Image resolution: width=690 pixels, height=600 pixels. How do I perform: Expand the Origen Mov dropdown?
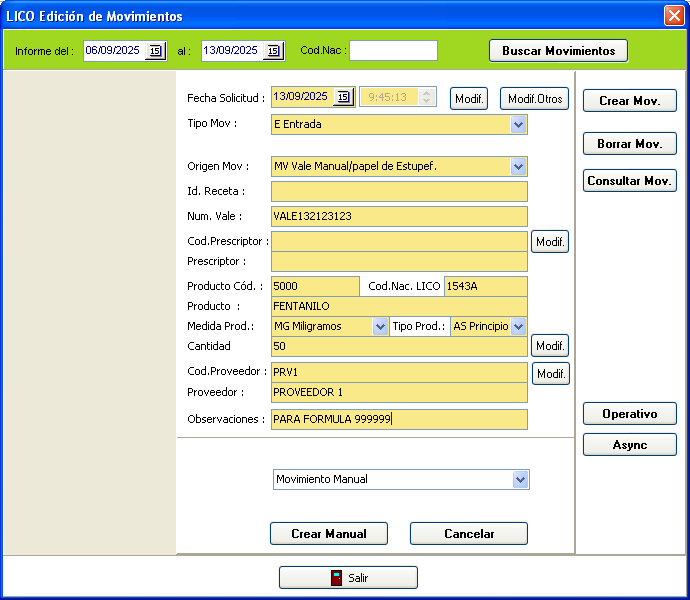point(518,167)
